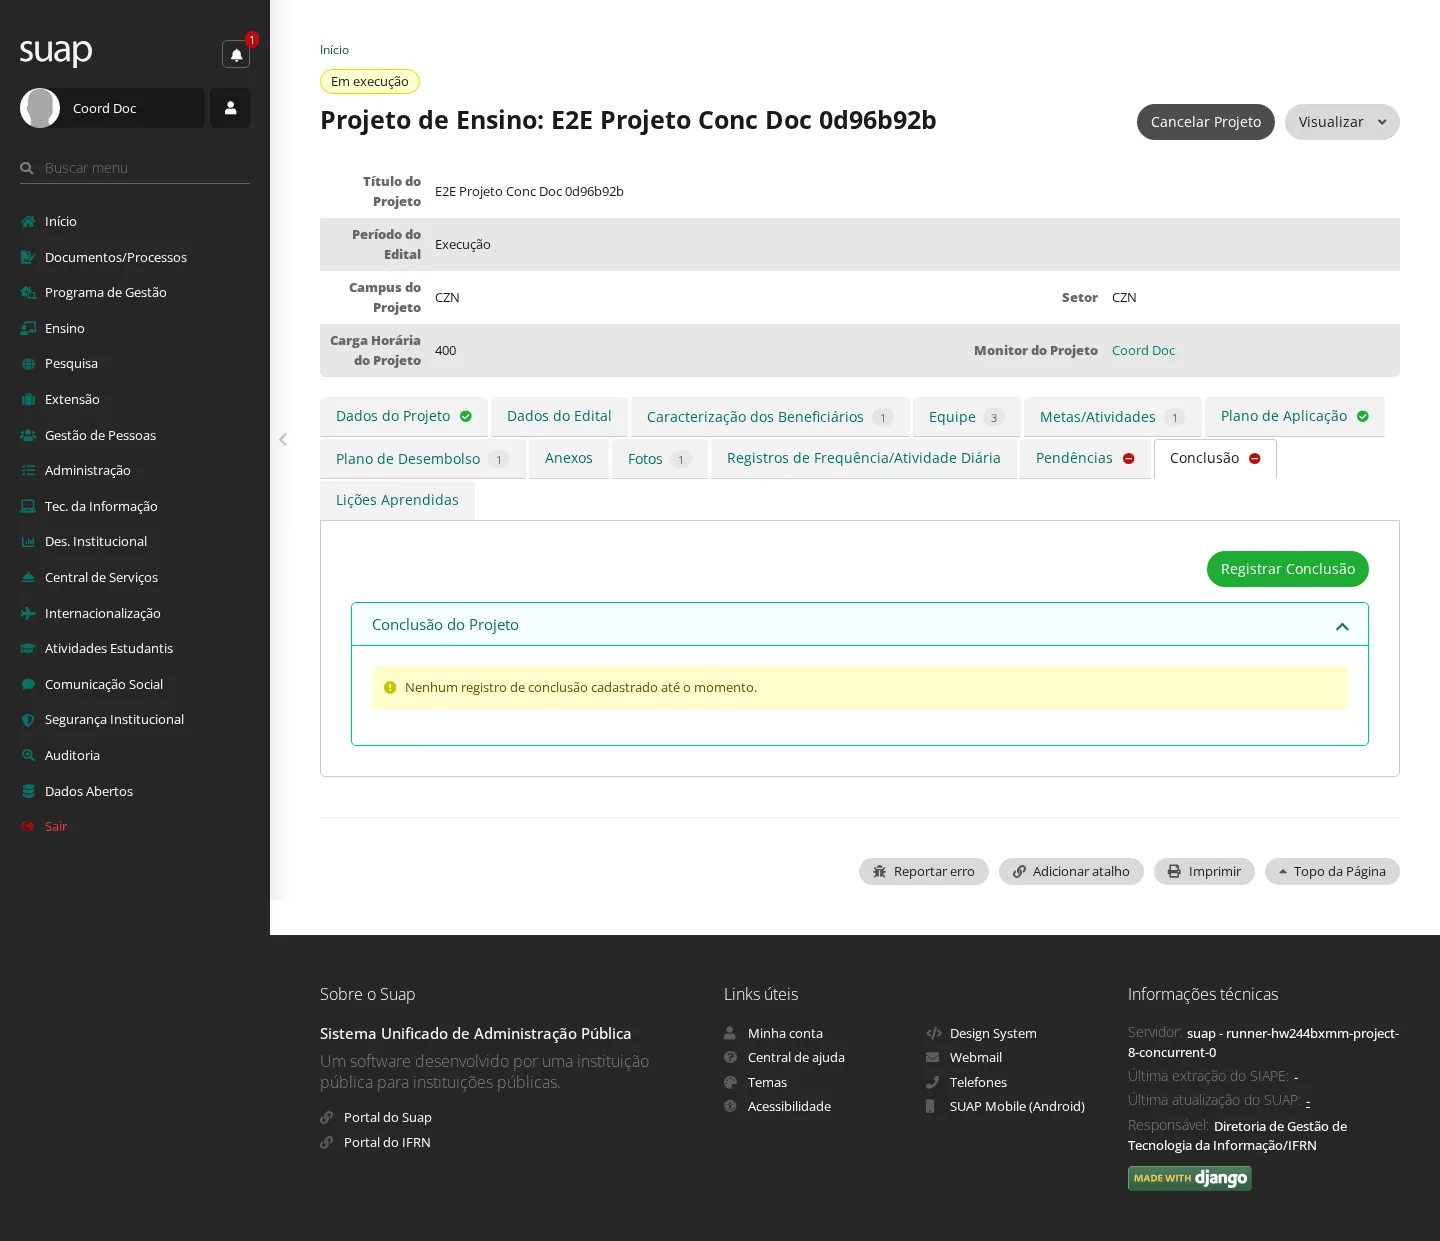Click the Extensão sidebar icon
Image resolution: width=1440 pixels, height=1241 pixels.
pos(28,399)
